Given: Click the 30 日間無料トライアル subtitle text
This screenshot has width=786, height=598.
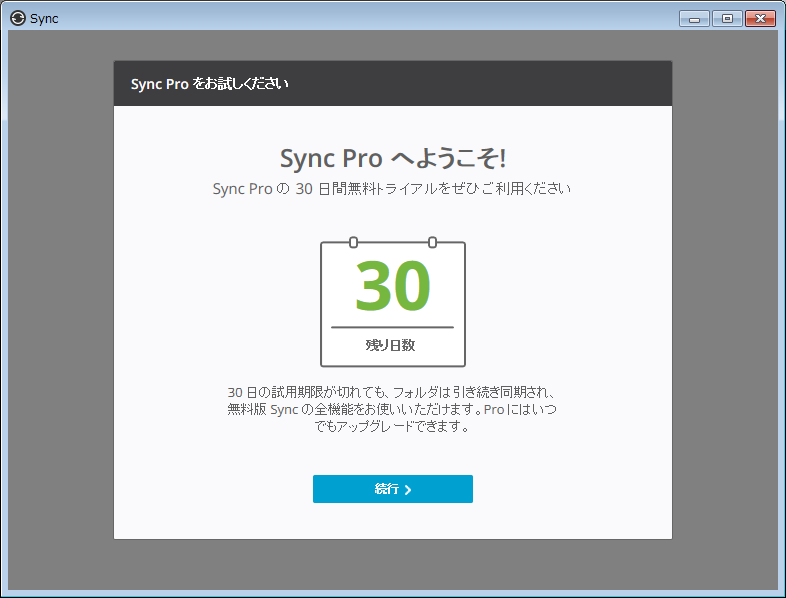Looking at the screenshot, I should click(391, 189).
